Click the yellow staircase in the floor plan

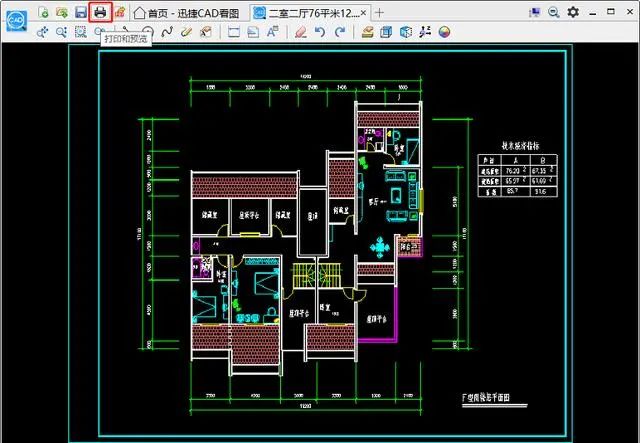tap(316, 276)
